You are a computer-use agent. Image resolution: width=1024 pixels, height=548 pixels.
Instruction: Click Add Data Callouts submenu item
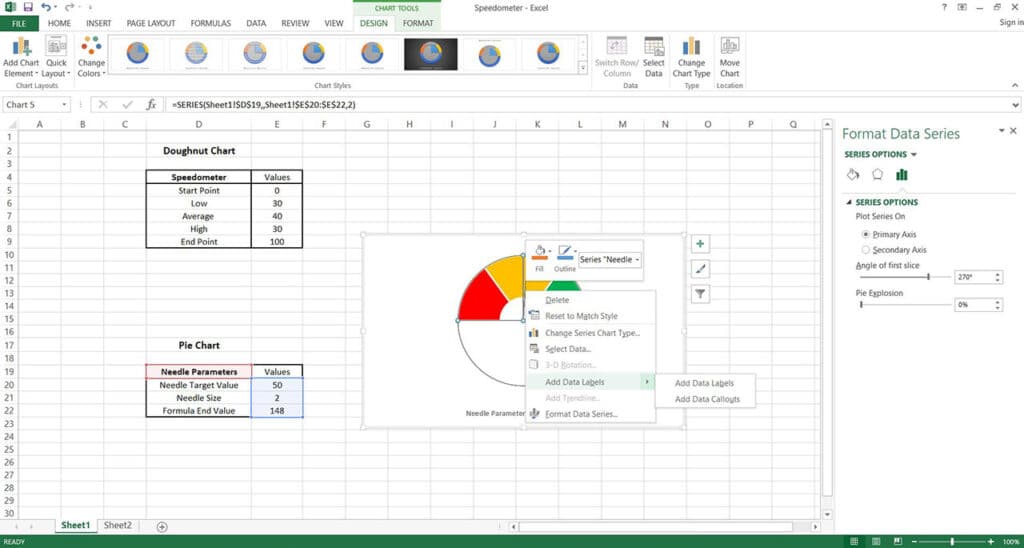(x=705, y=399)
